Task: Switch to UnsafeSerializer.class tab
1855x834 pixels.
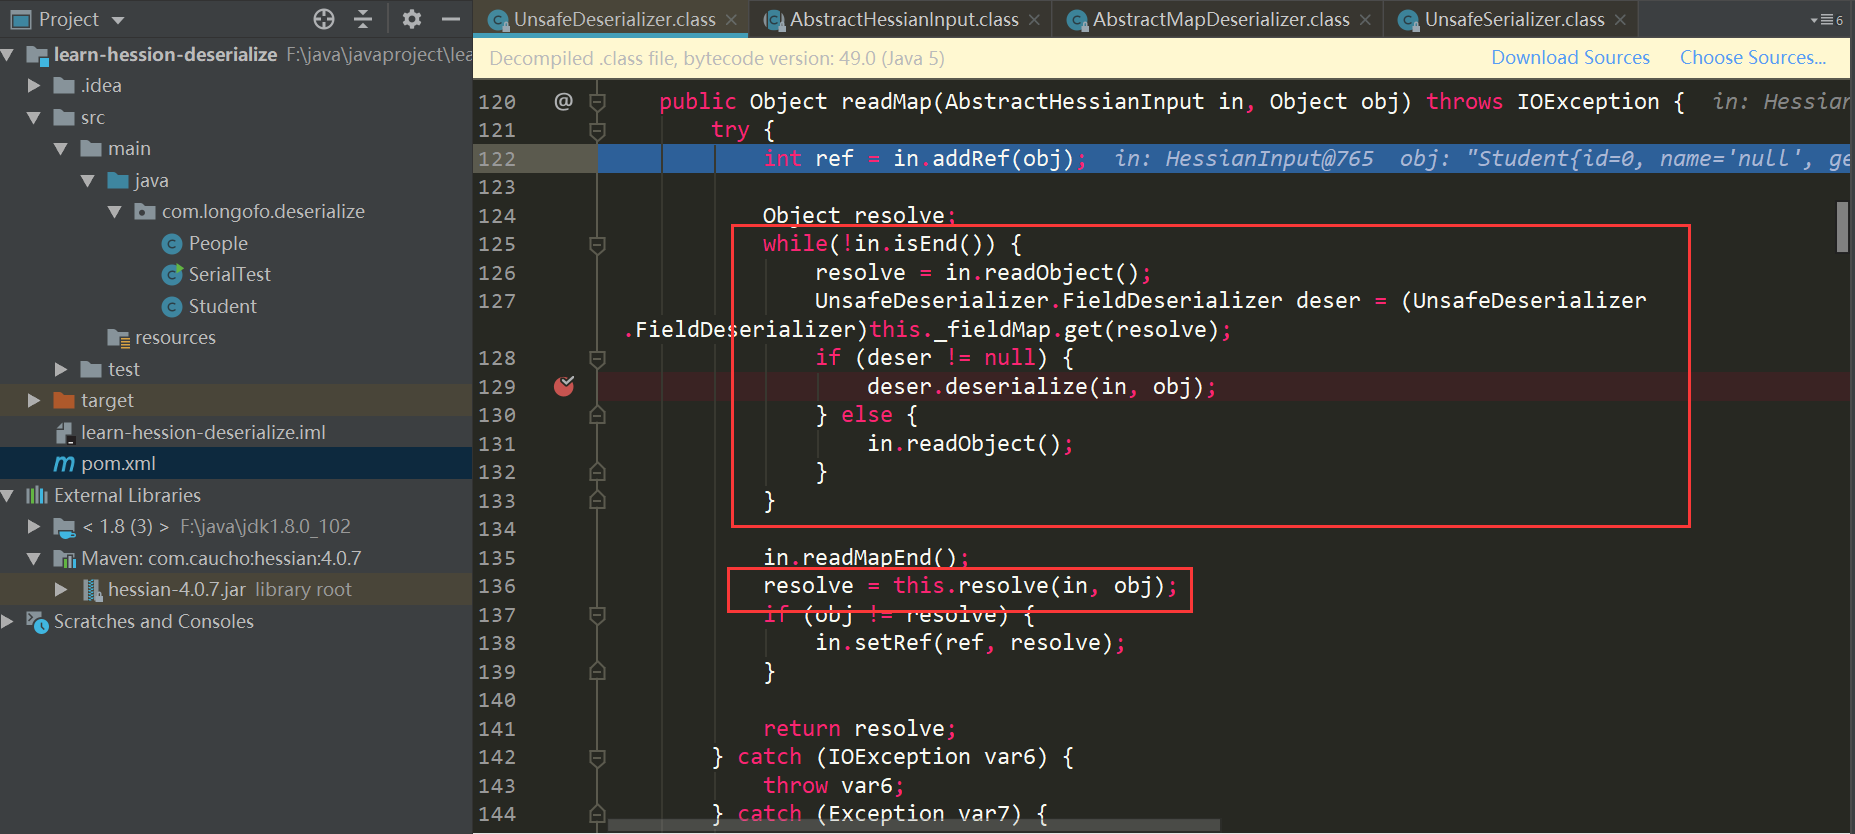Action: pos(1513,19)
